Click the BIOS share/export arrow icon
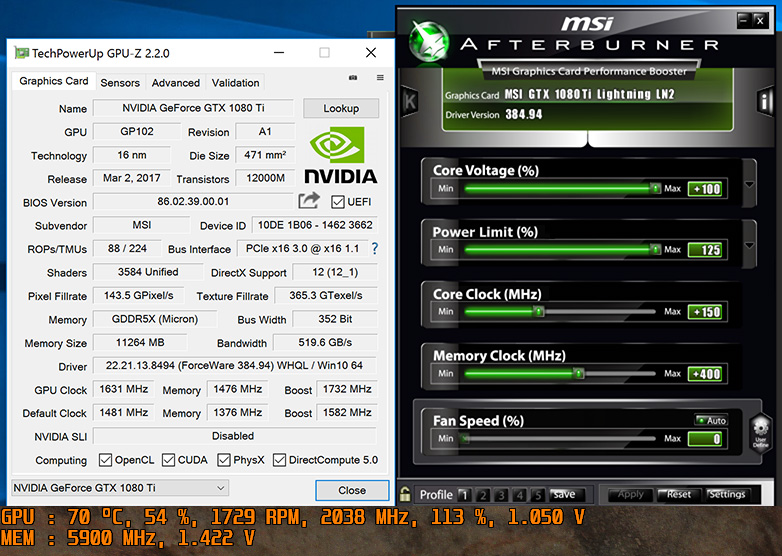 coord(309,200)
